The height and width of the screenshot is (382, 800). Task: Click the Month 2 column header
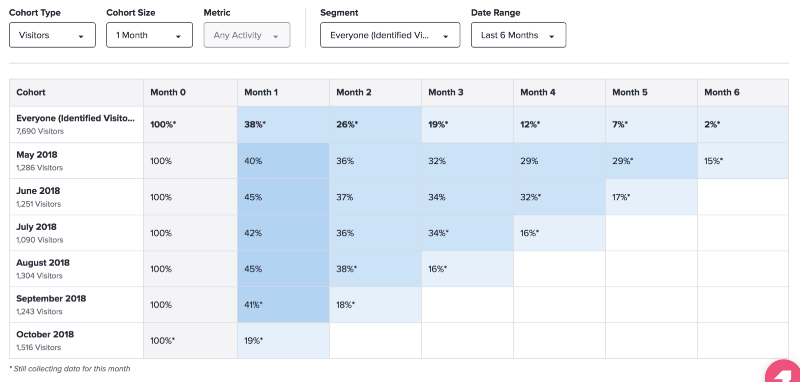pos(376,93)
